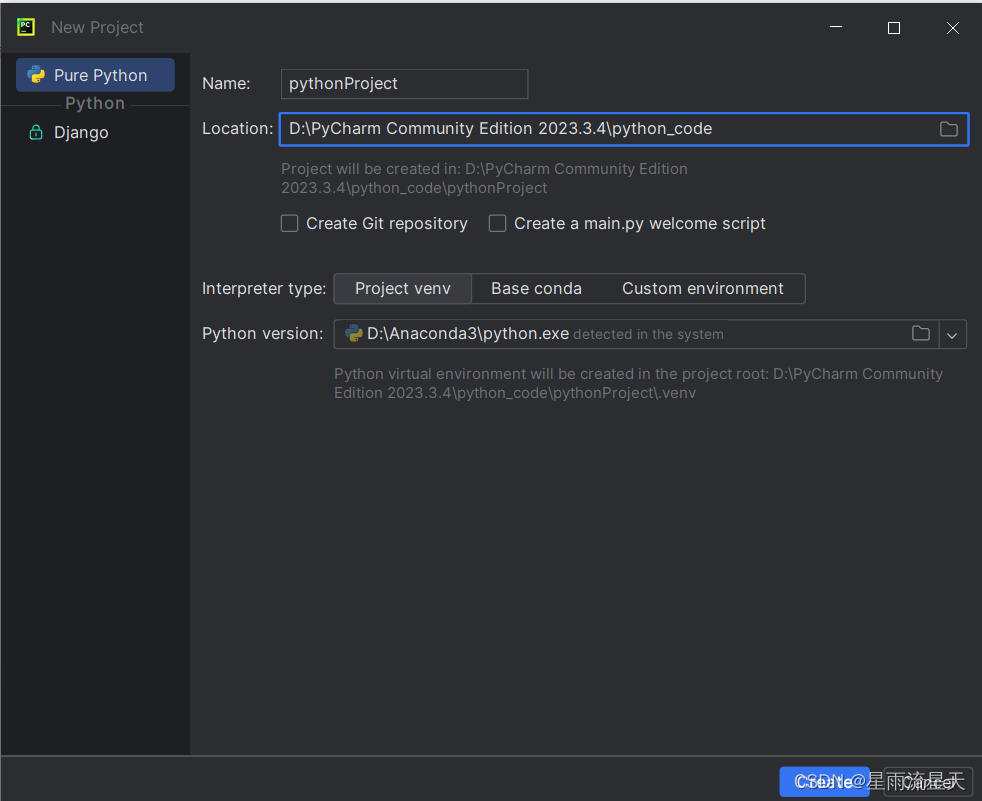
Task: Click the virtual environment location hint text
Action: (638, 383)
